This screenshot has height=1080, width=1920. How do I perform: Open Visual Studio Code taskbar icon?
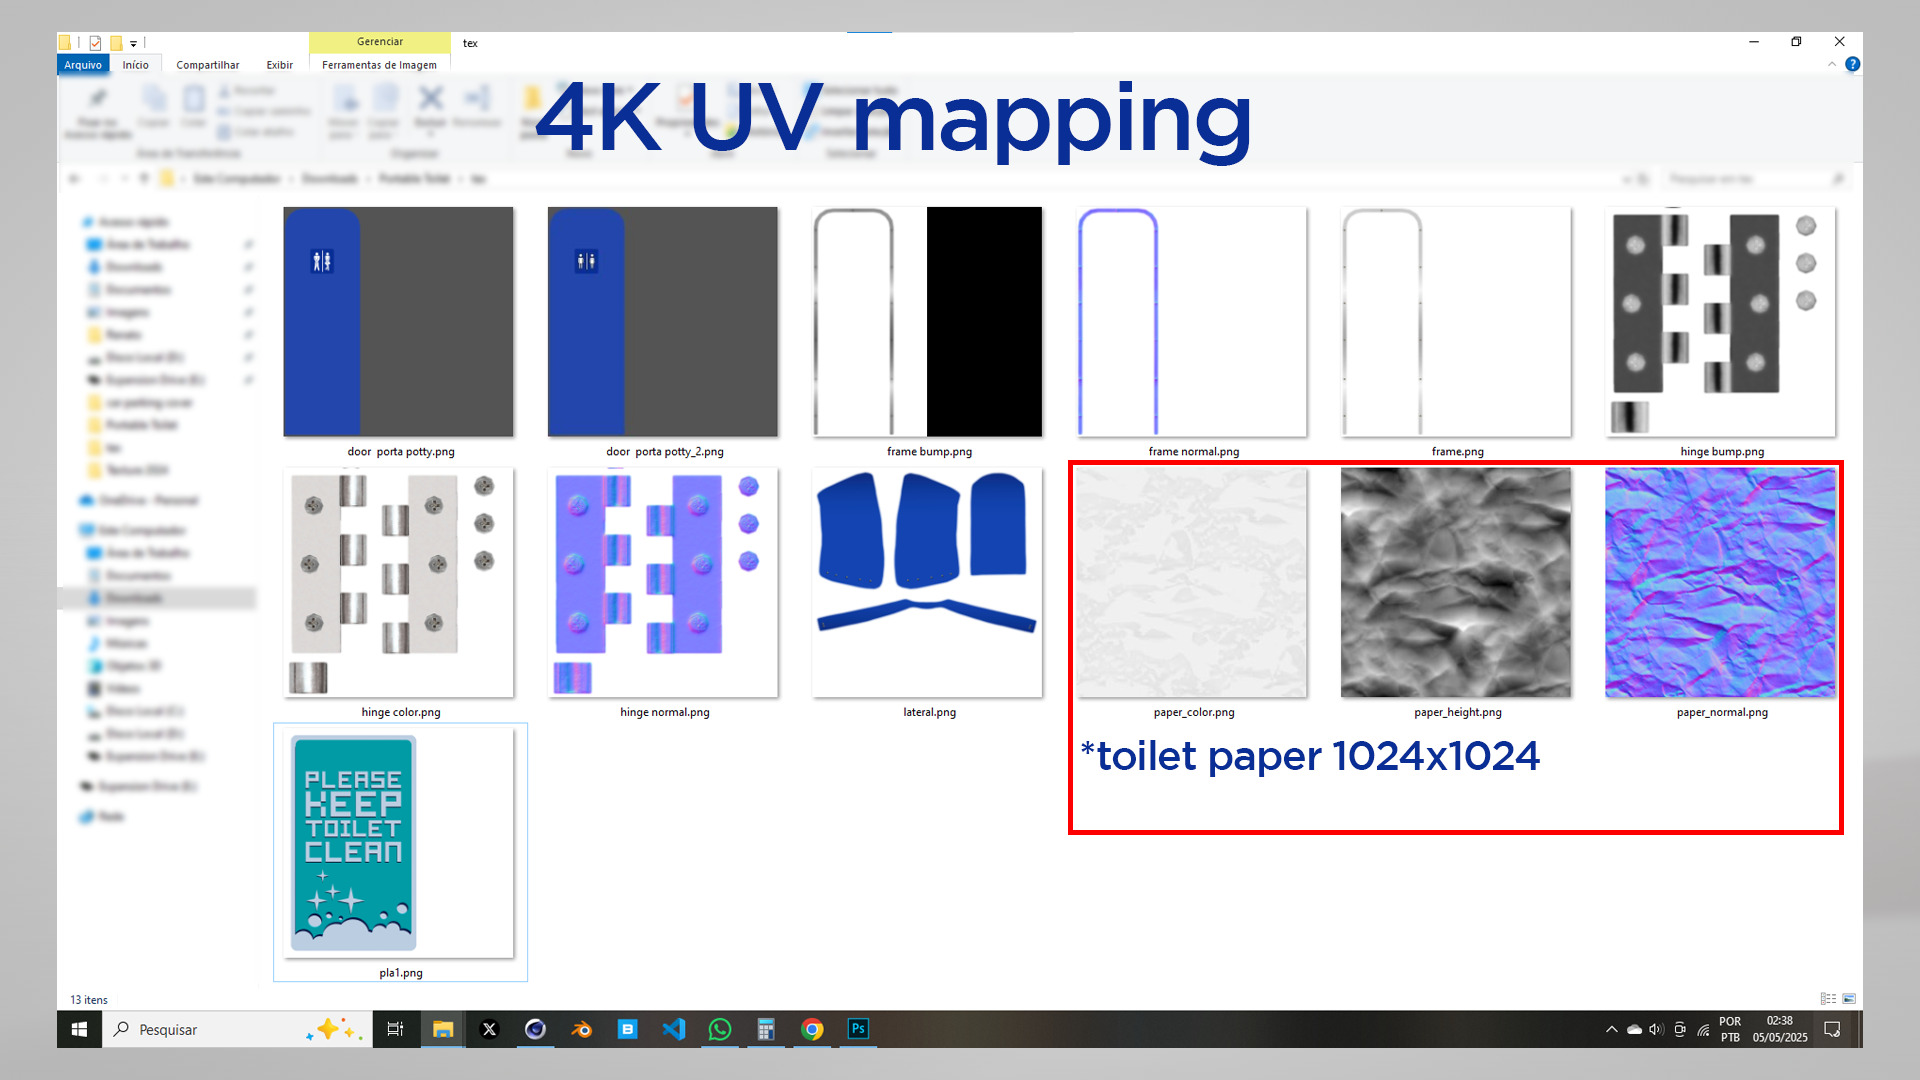point(674,1029)
